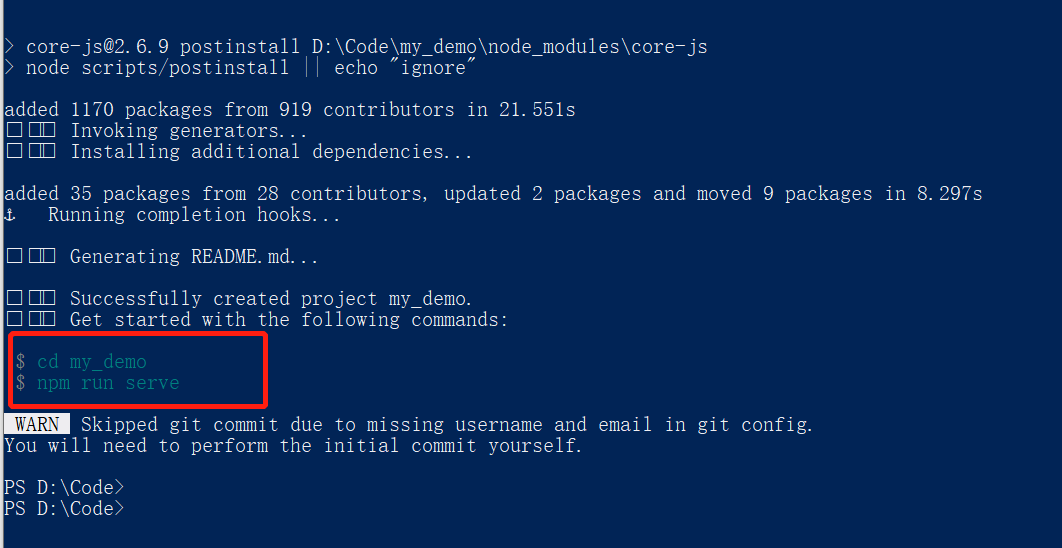This screenshot has width=1062, height=548.
Task: Click the "Generating README.md..." text
Action: 194,257
